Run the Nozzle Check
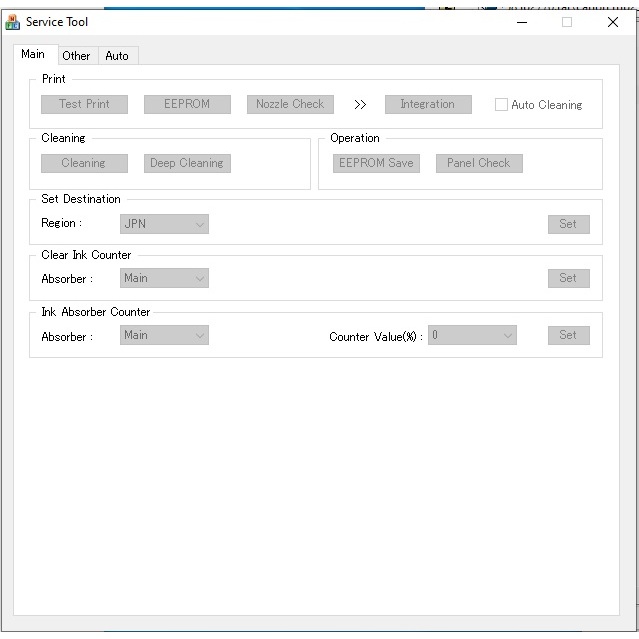This screenshot has width=639, height=639. pyautogui.click(x=290, y=104)
